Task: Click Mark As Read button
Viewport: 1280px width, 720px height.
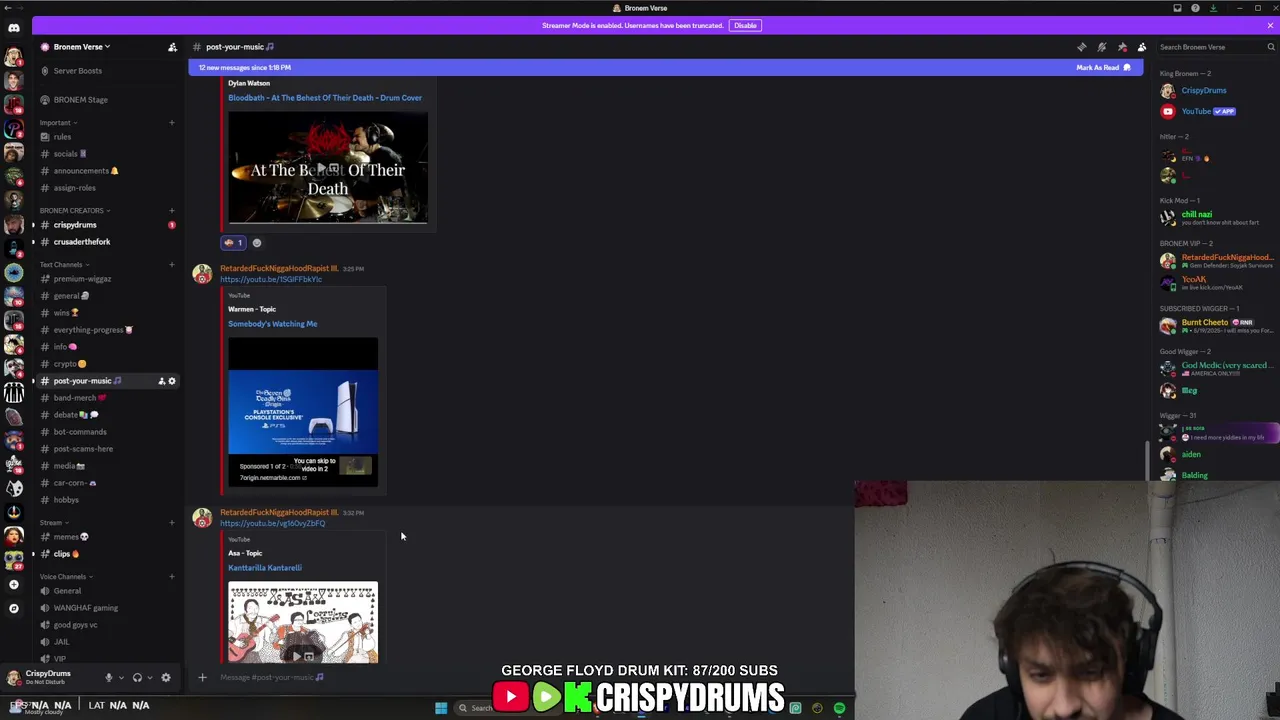Action: click(1103, 67)
